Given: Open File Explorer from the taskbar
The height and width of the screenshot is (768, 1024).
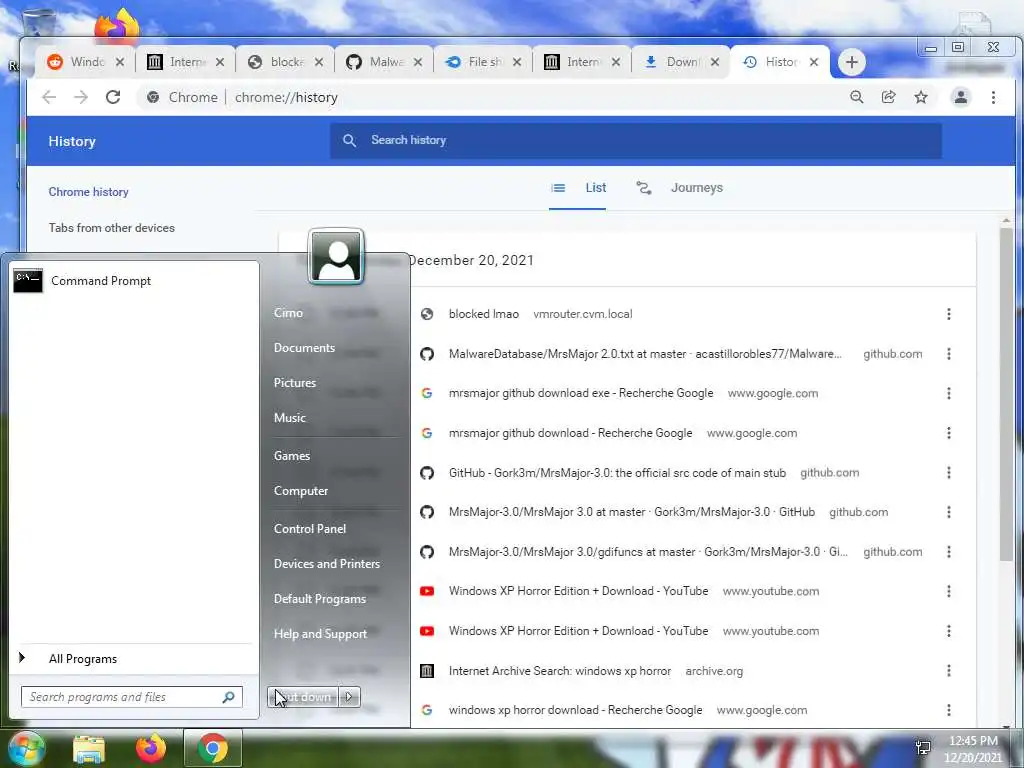Looking at the screenshot, I should click(x=89, y=749).
